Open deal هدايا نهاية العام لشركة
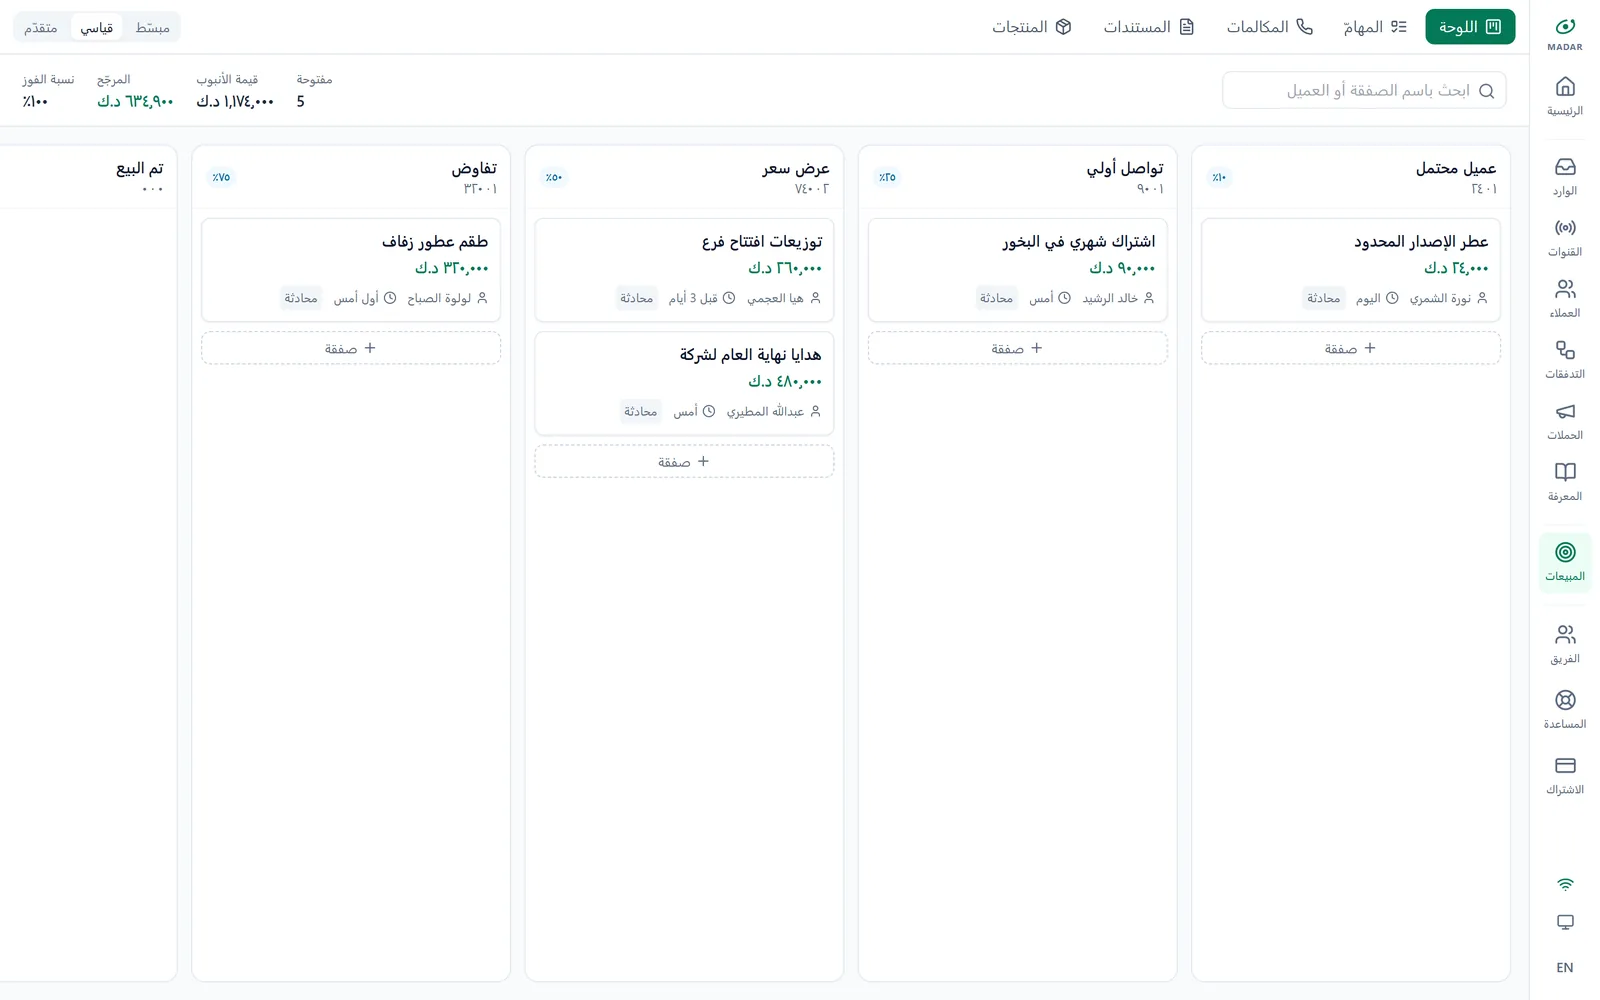The width and height of the screenshot is (1600, 1000). click(684, 383)
